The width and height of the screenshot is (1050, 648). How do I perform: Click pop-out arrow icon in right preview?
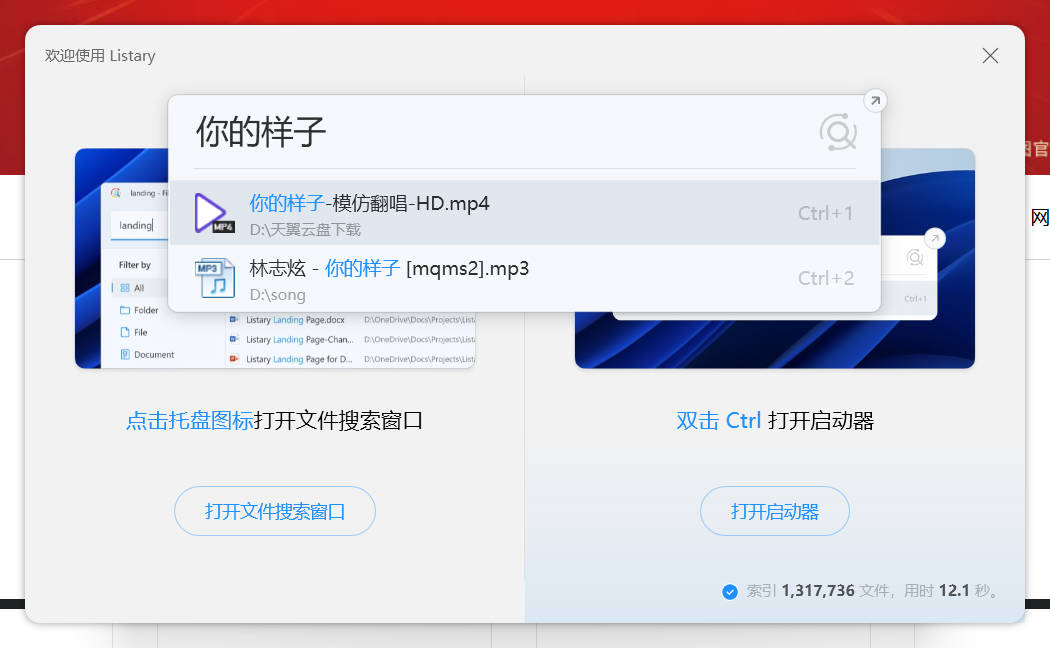click(x=935, y=238)
